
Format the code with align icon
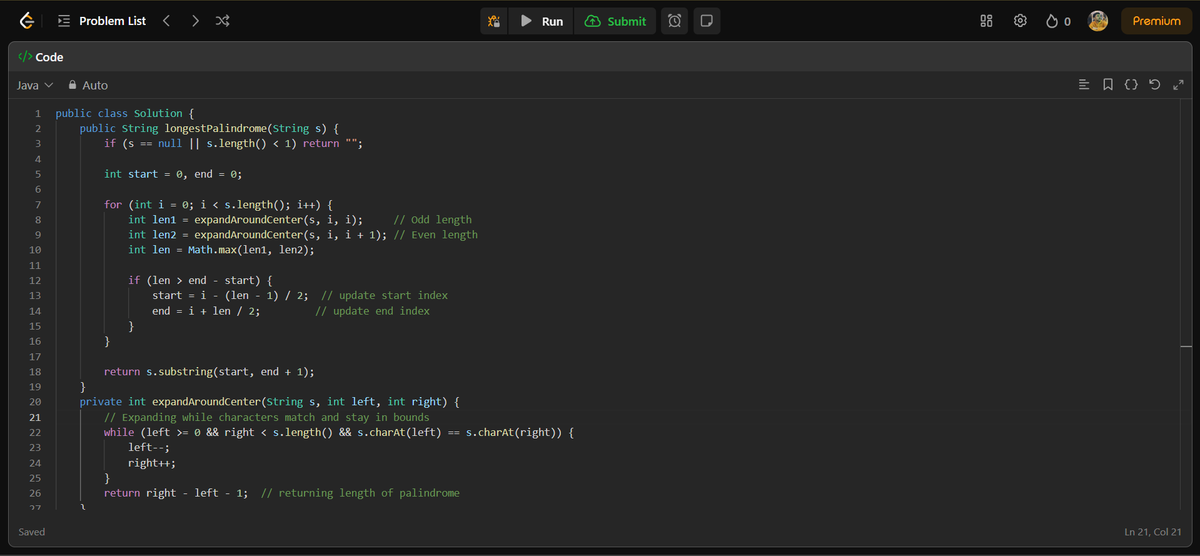[x=1083, y=85]
